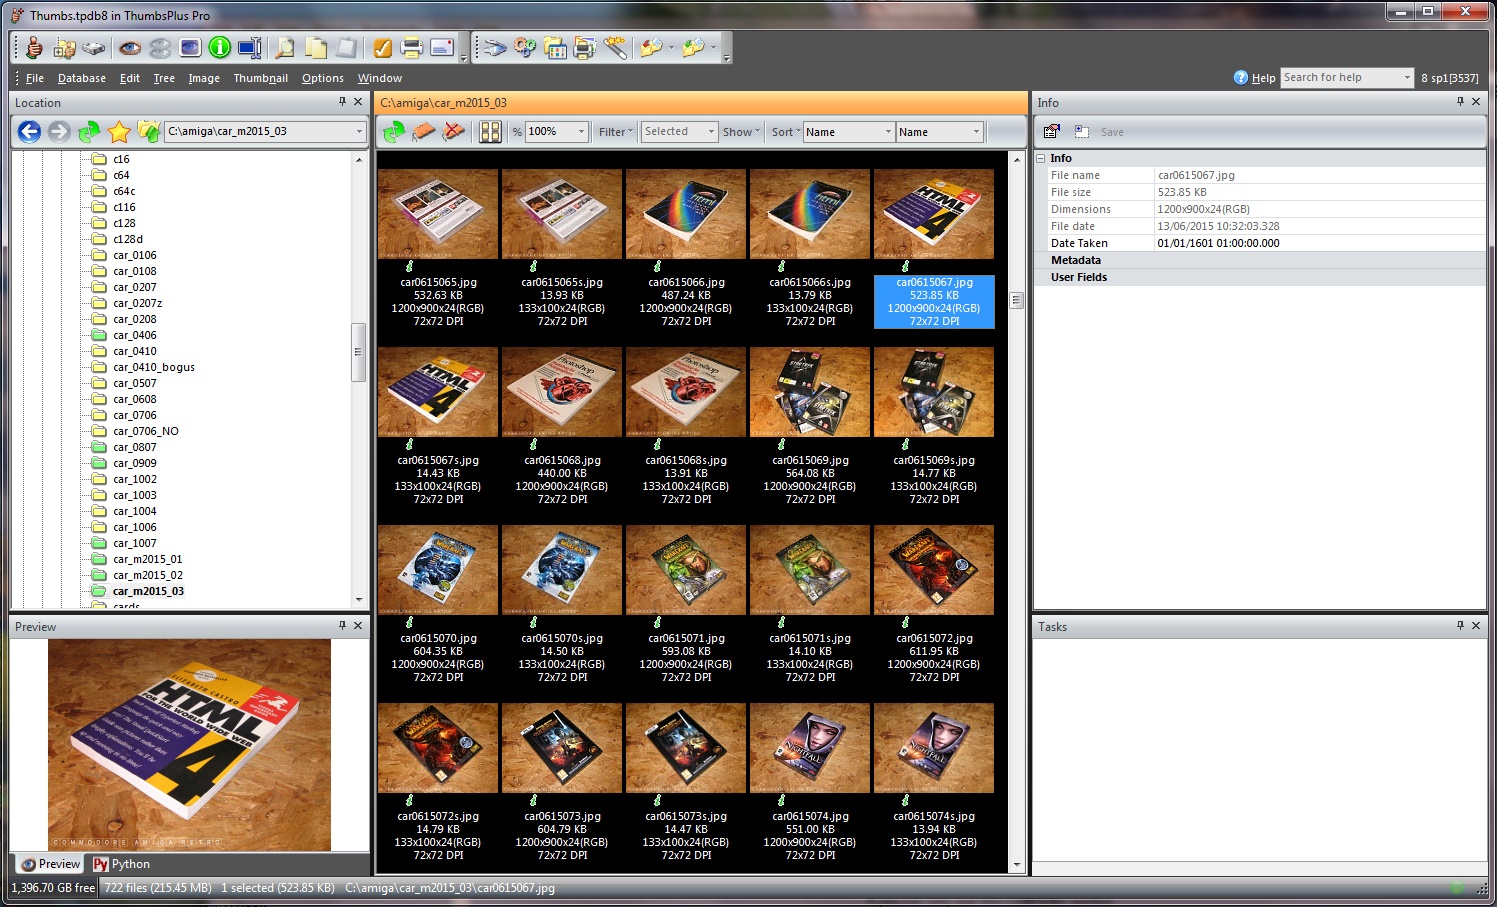Toggle the Preview panel pushpin

click(x=342, y=626)
